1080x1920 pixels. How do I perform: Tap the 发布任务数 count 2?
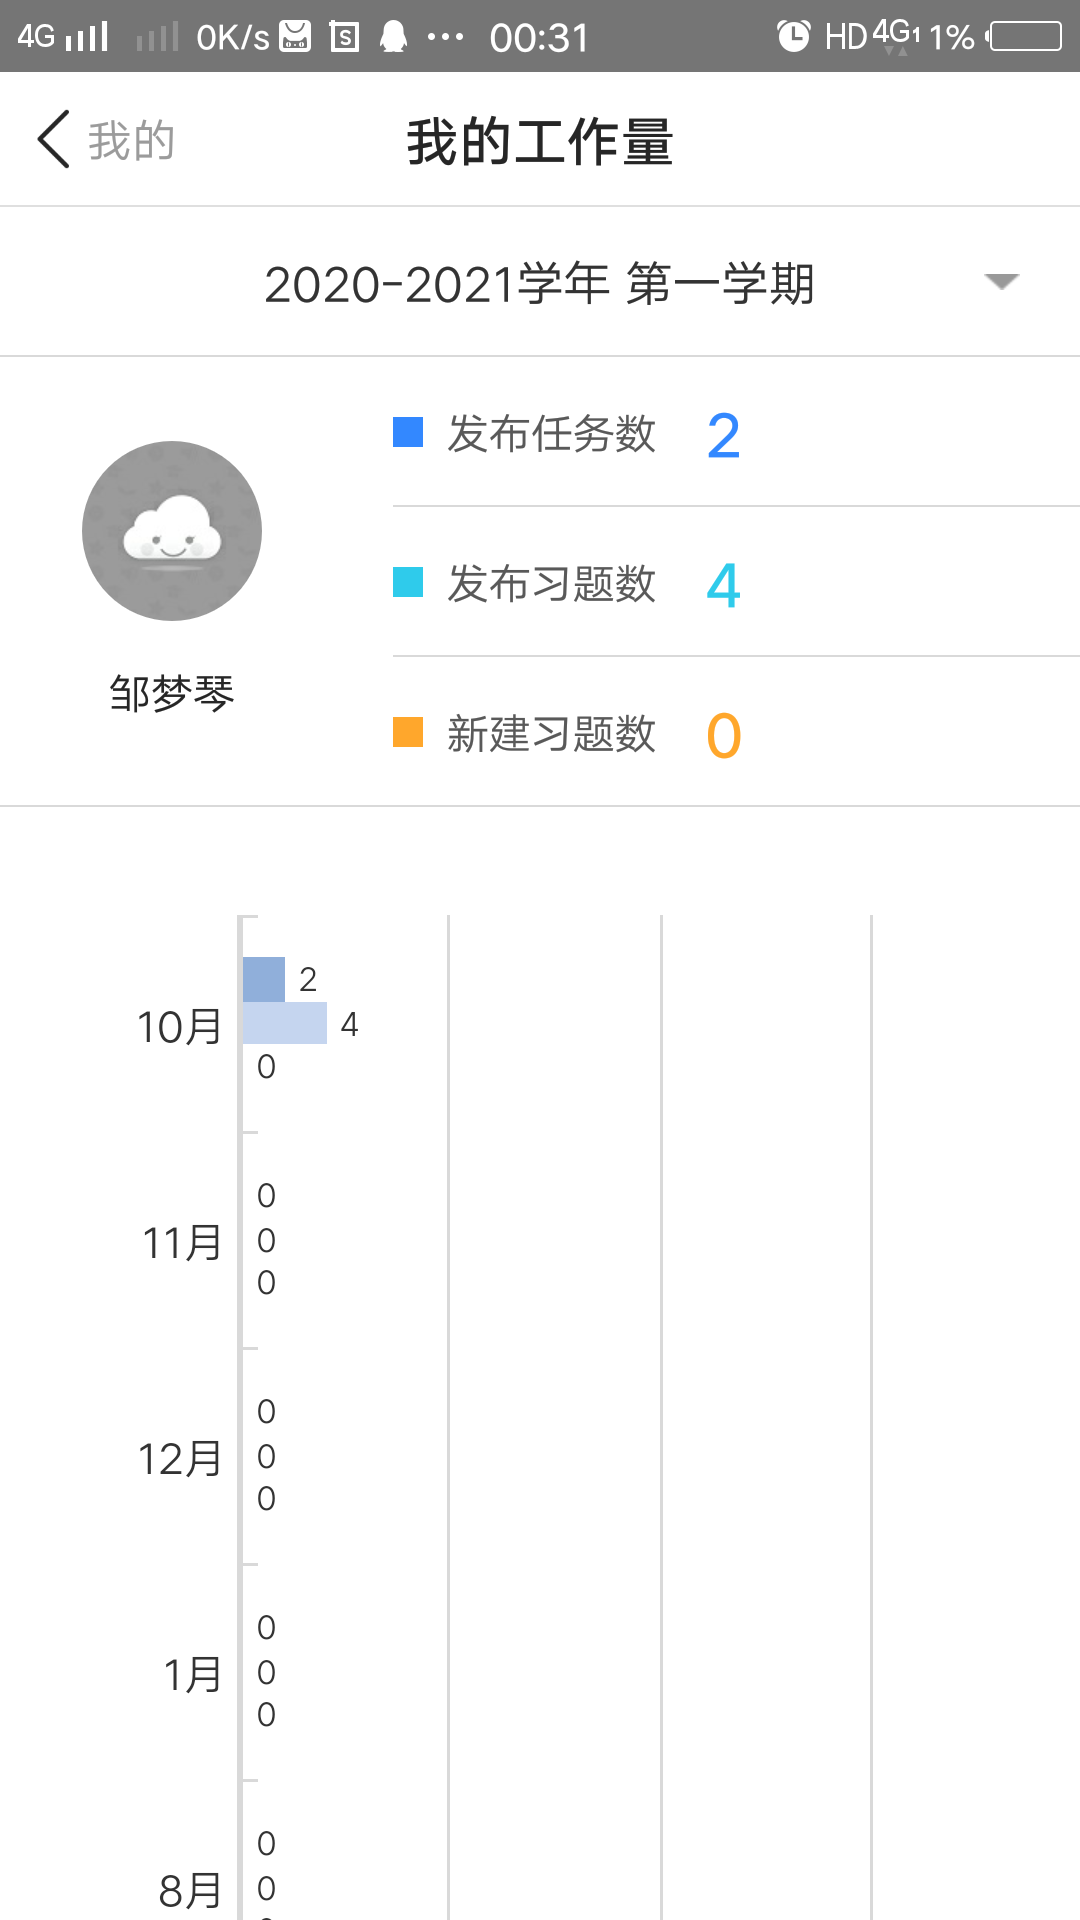723,436
